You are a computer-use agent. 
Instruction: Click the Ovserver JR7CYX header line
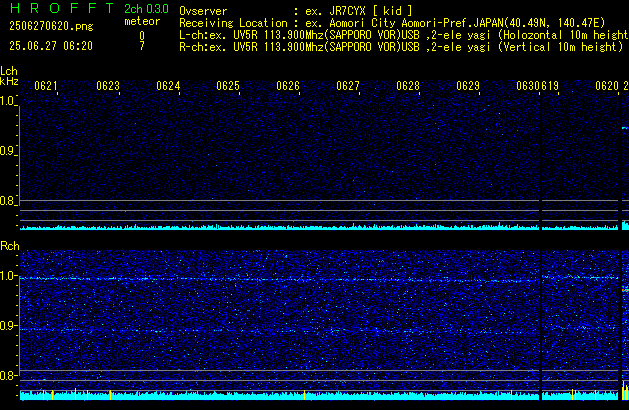coord(296,11)
